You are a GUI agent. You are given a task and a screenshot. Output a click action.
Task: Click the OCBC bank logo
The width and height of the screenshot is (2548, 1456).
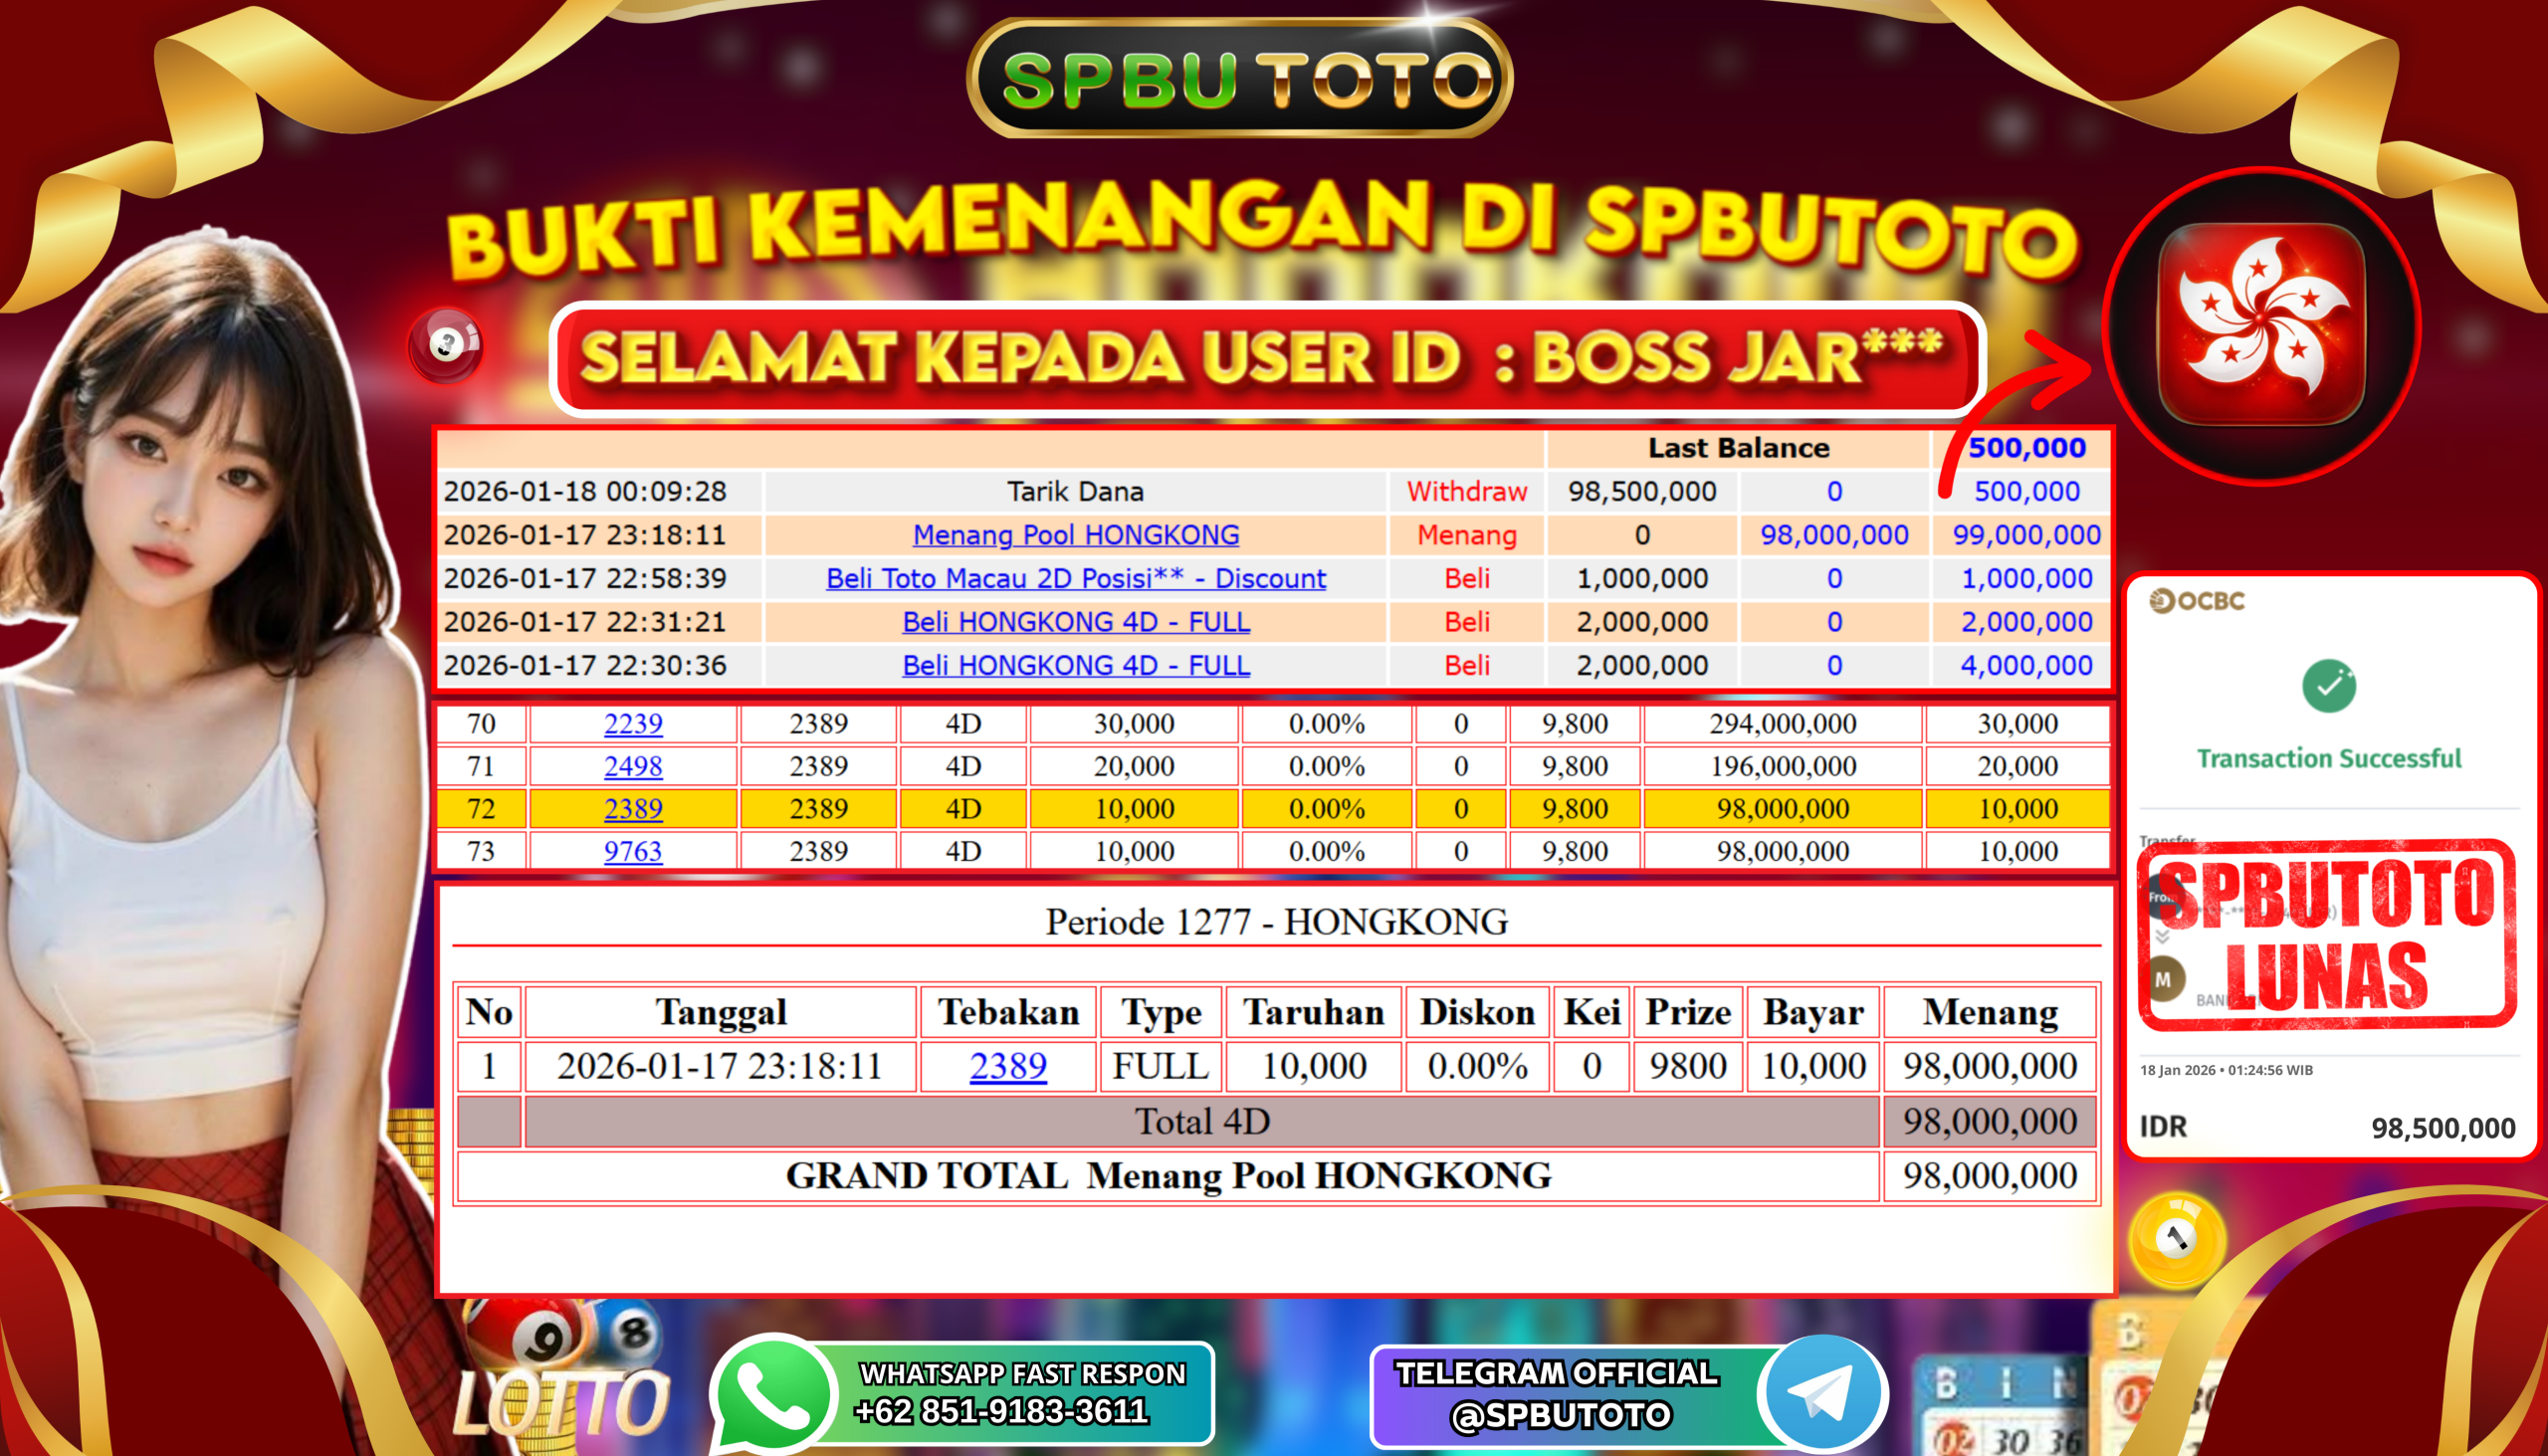2197,601
